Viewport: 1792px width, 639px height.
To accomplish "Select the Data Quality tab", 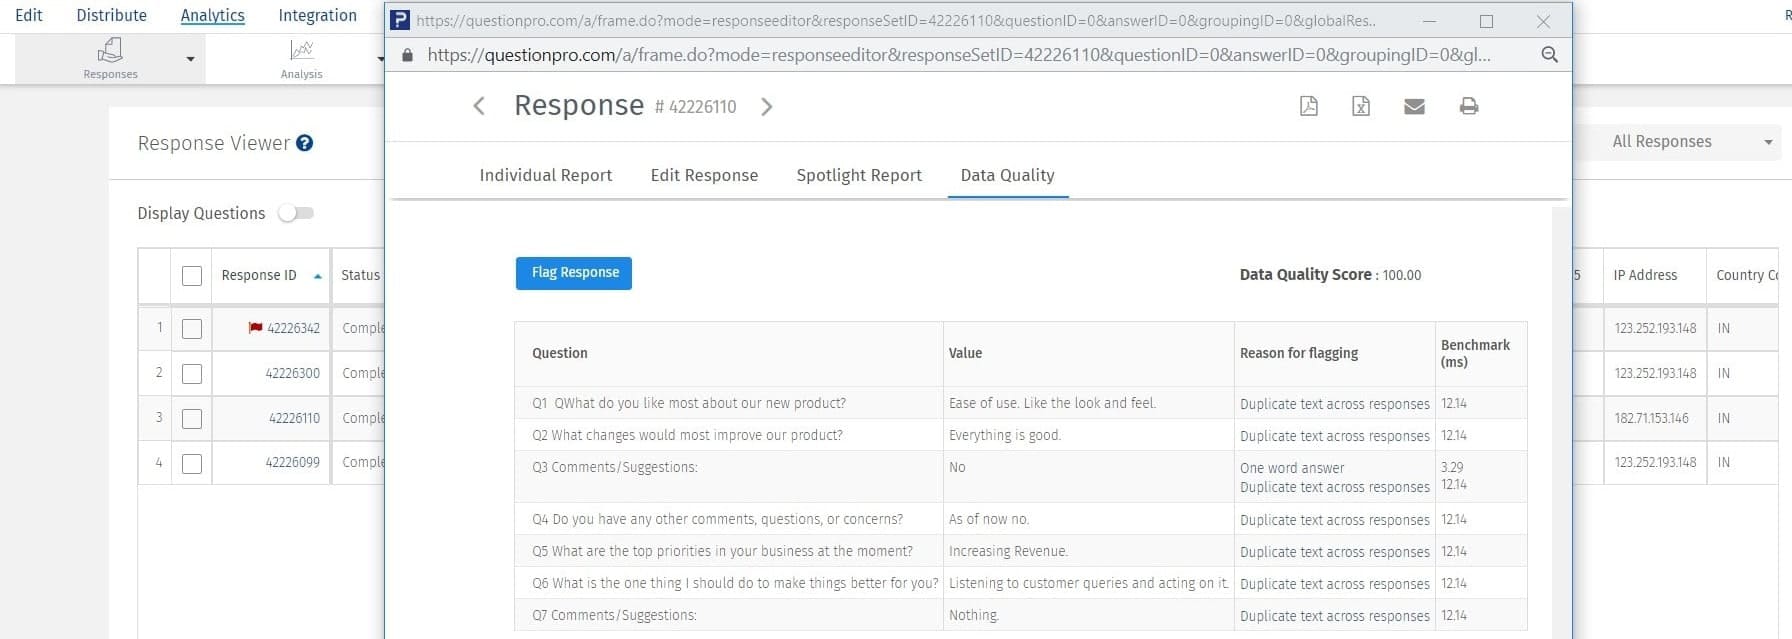I will tap(1008, 175).
